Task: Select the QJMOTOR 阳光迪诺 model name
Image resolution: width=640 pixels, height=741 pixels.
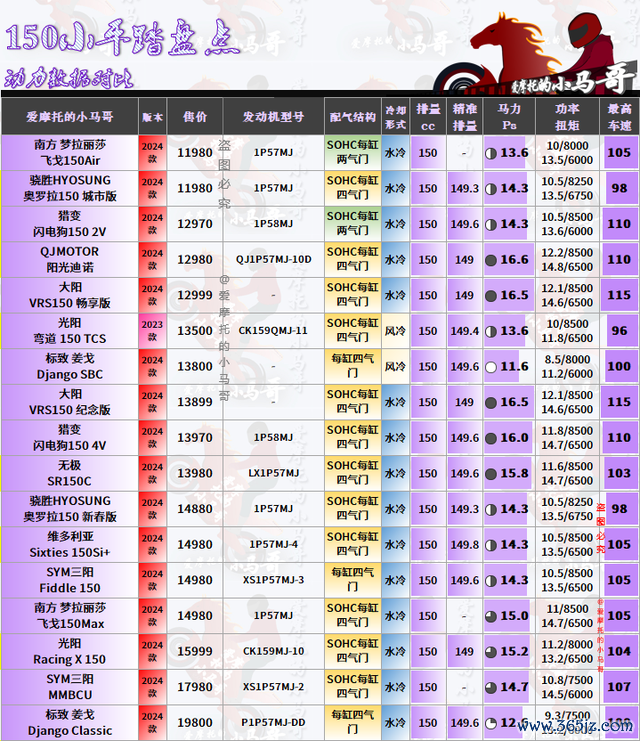Action: [x=70, y=259]
